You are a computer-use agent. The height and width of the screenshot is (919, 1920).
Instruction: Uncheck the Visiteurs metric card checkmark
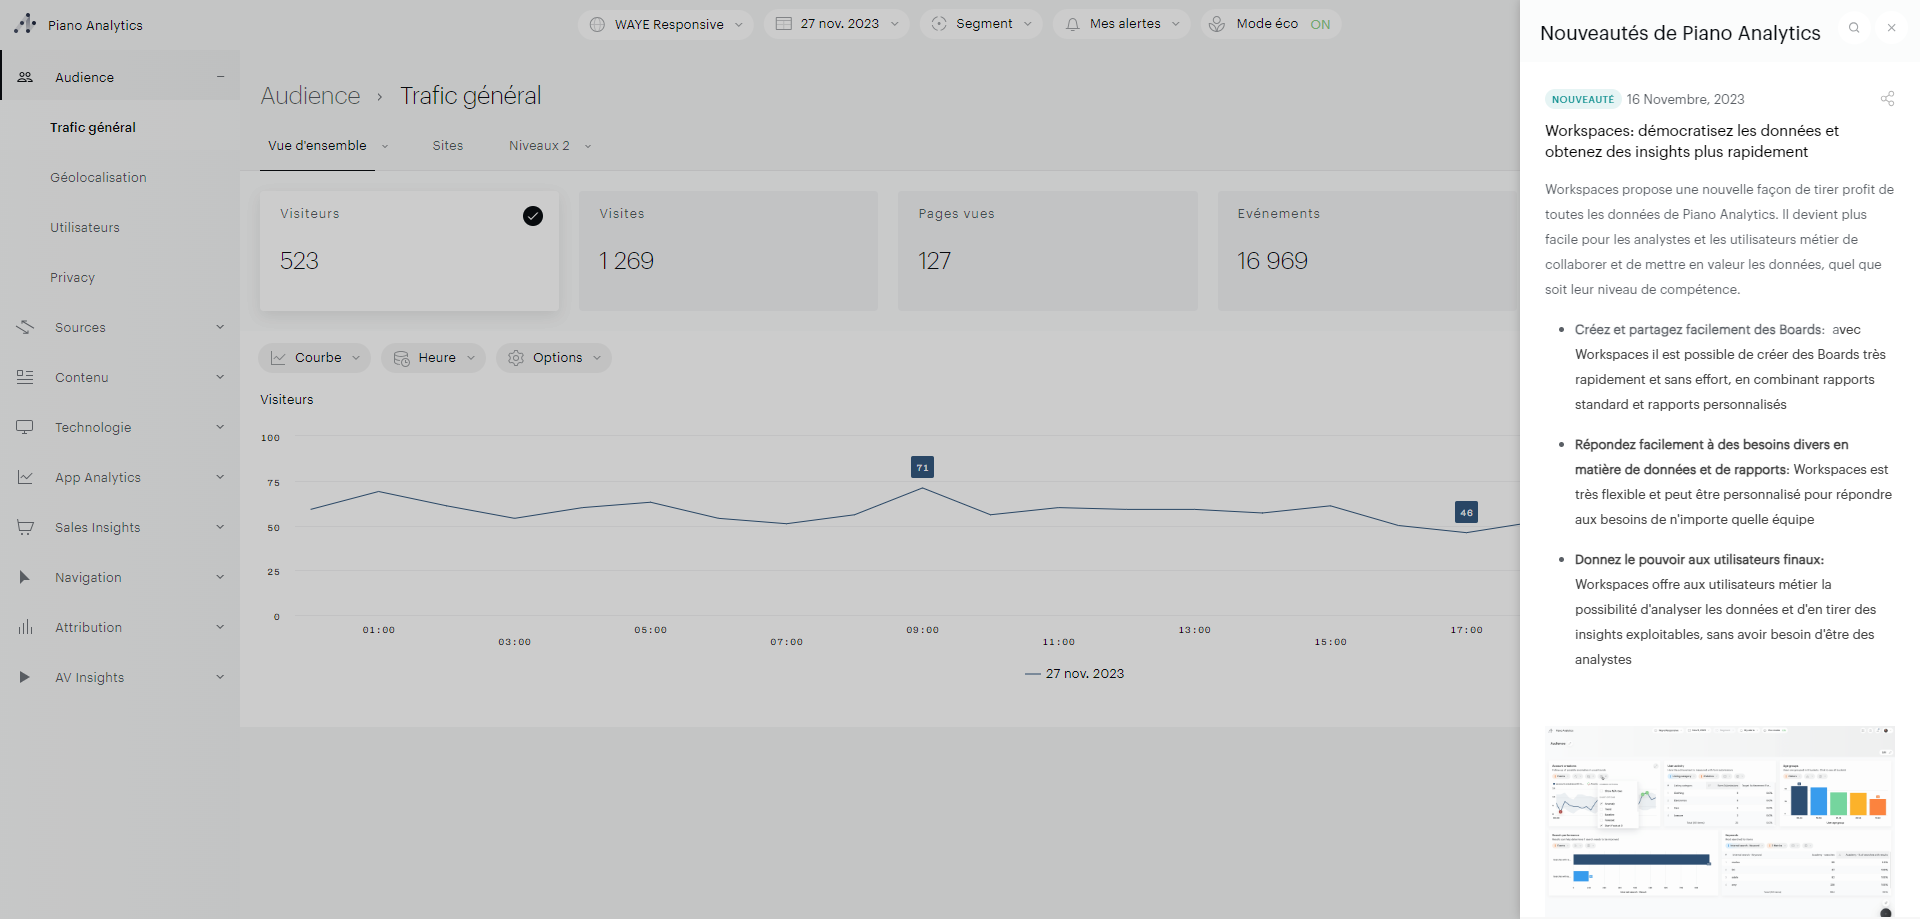533,216
